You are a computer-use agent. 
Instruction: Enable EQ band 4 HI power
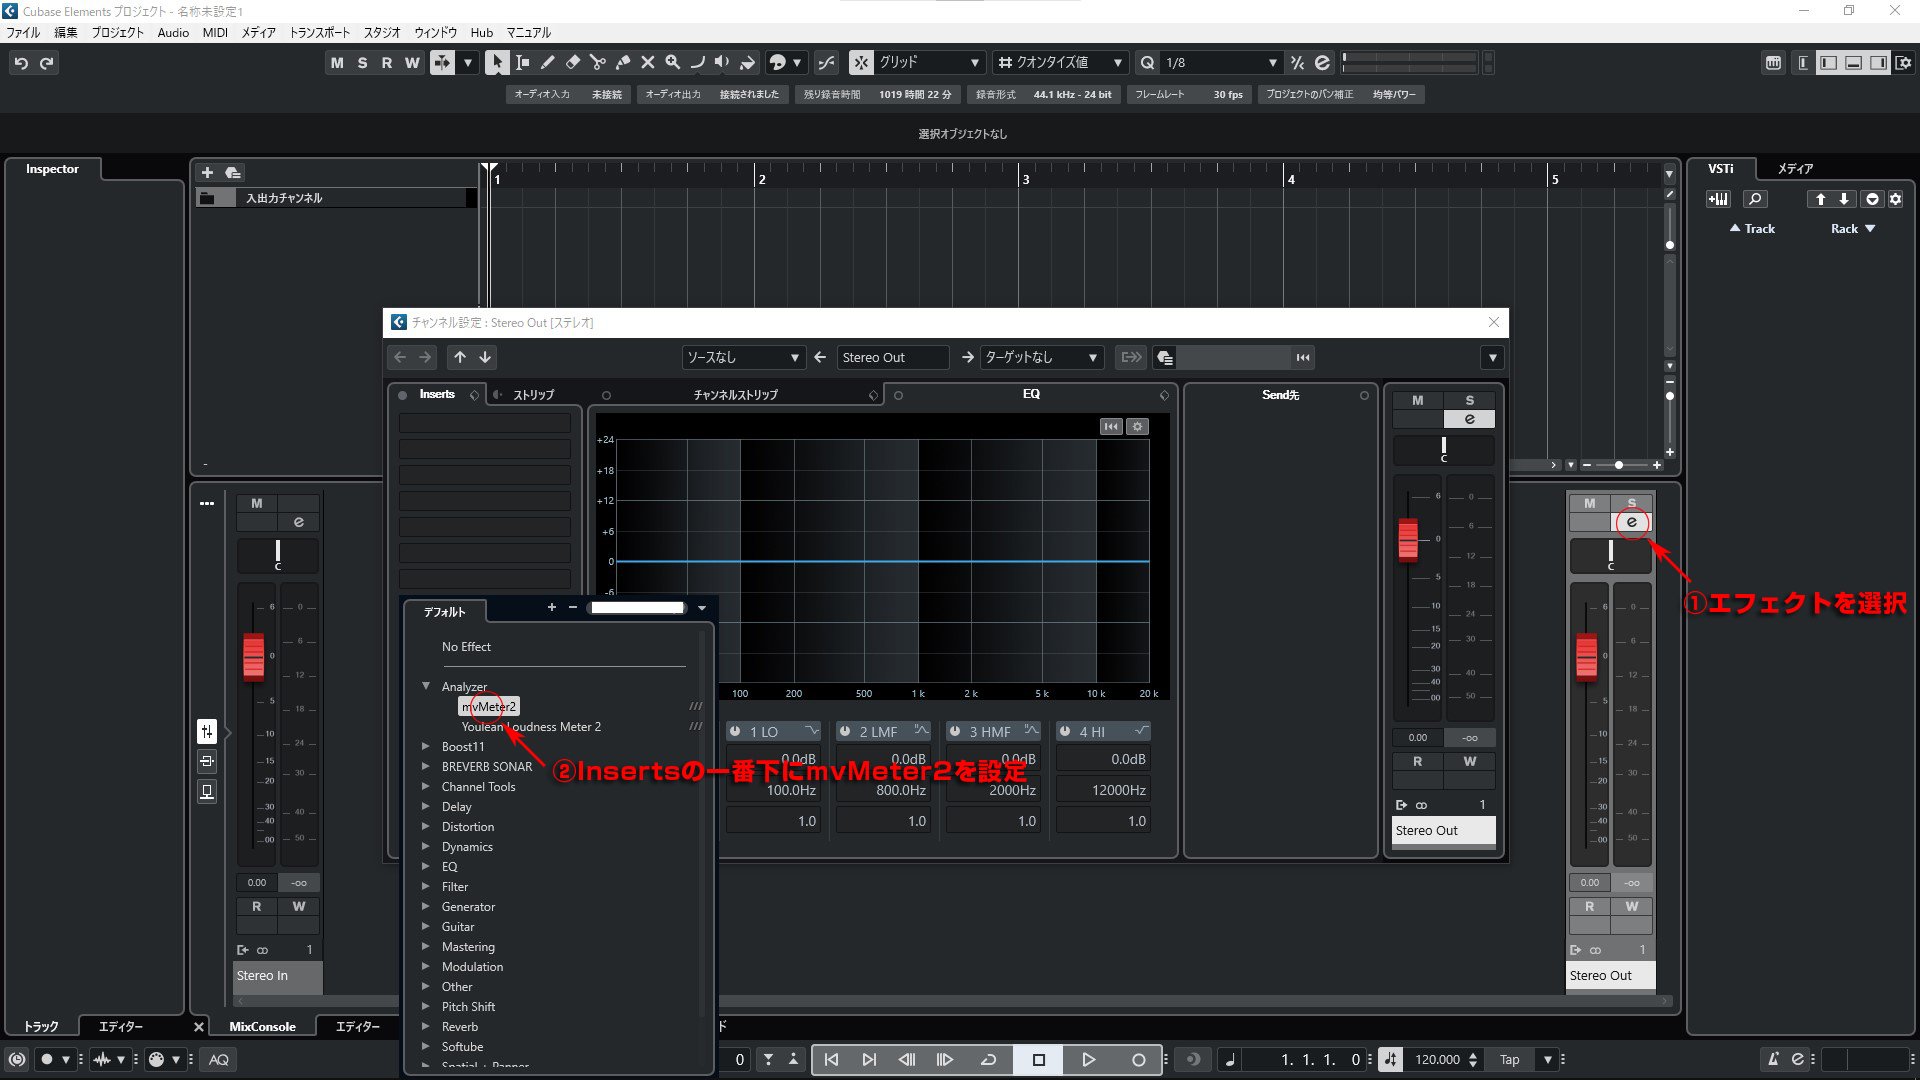click(x=1065, y=731)
